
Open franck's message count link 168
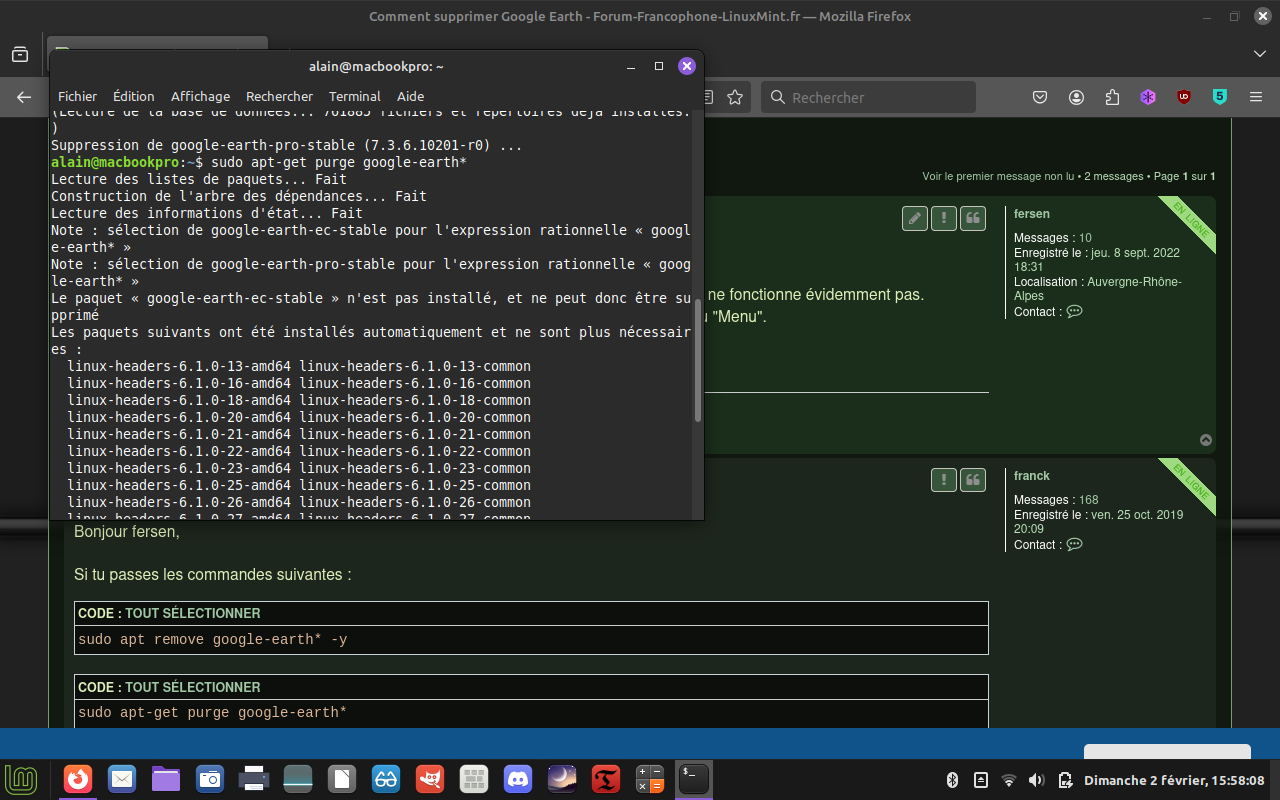tap(1088, 500)
